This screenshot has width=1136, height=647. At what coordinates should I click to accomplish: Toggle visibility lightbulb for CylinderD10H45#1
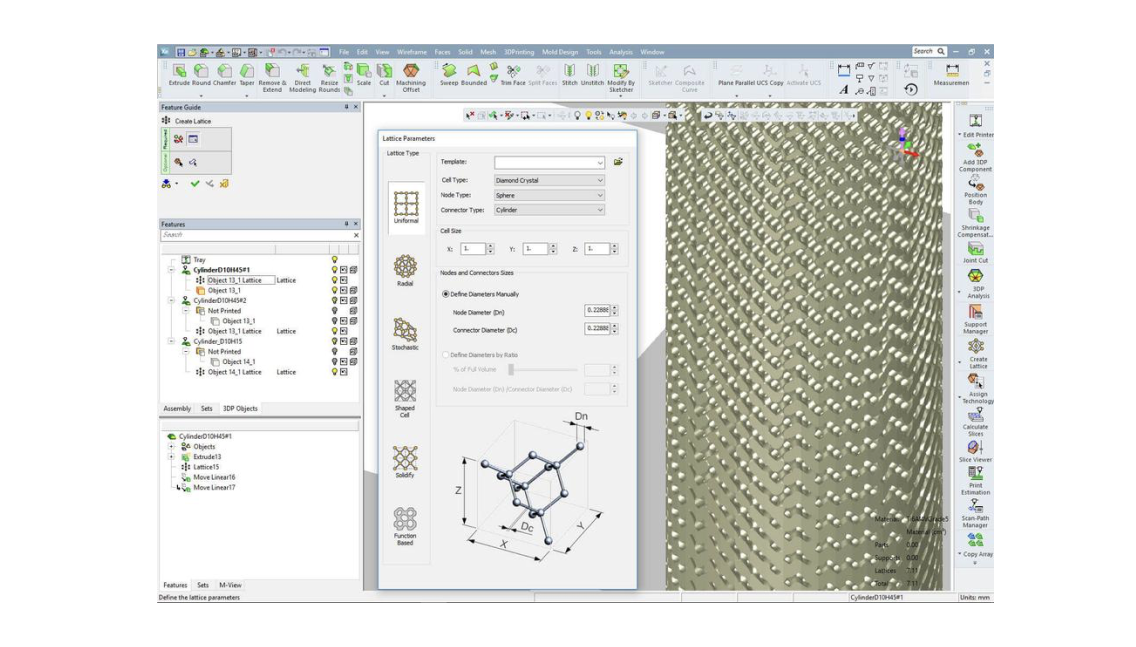click(335, 270)
